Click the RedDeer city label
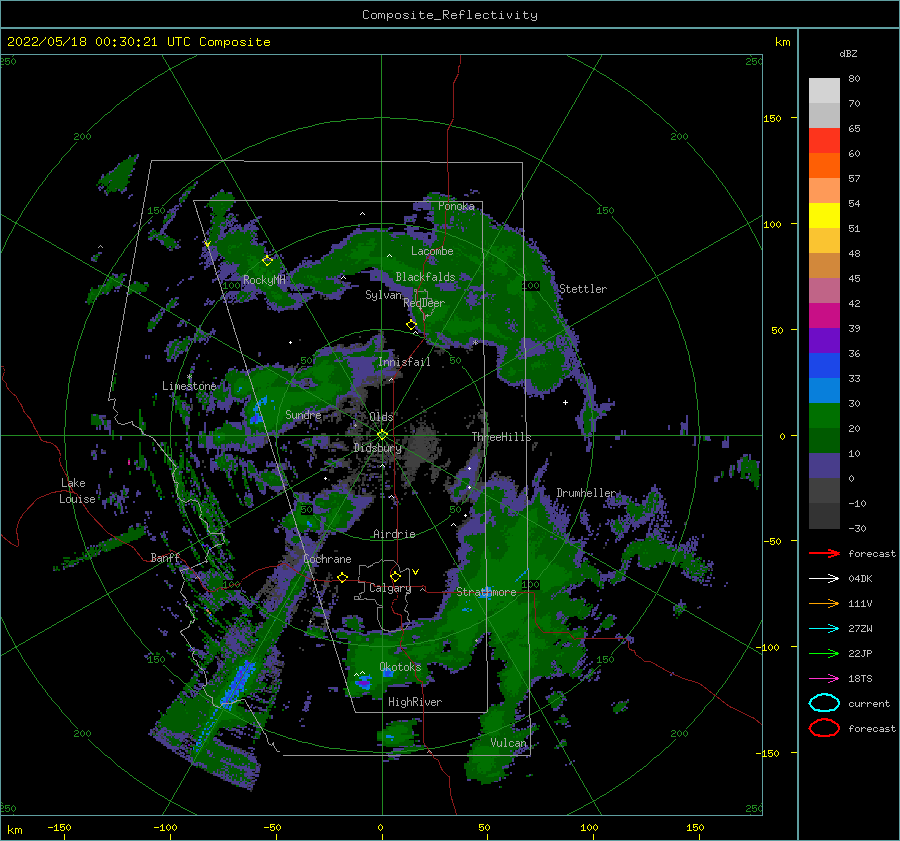 [x=424, y=303]
